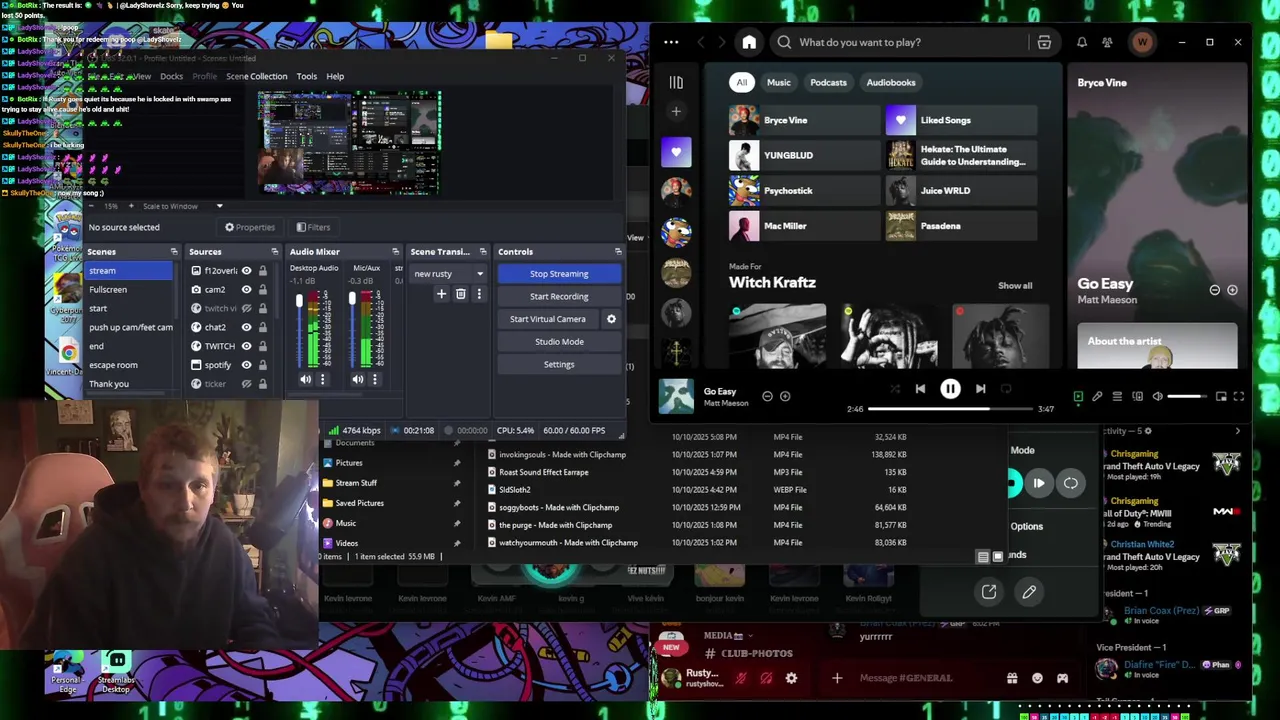Viewport: 1280px width, 720px height.
Task: Open Spotify Friend Activity icon
Action: pyautogui.click(x=1107, y=42)
